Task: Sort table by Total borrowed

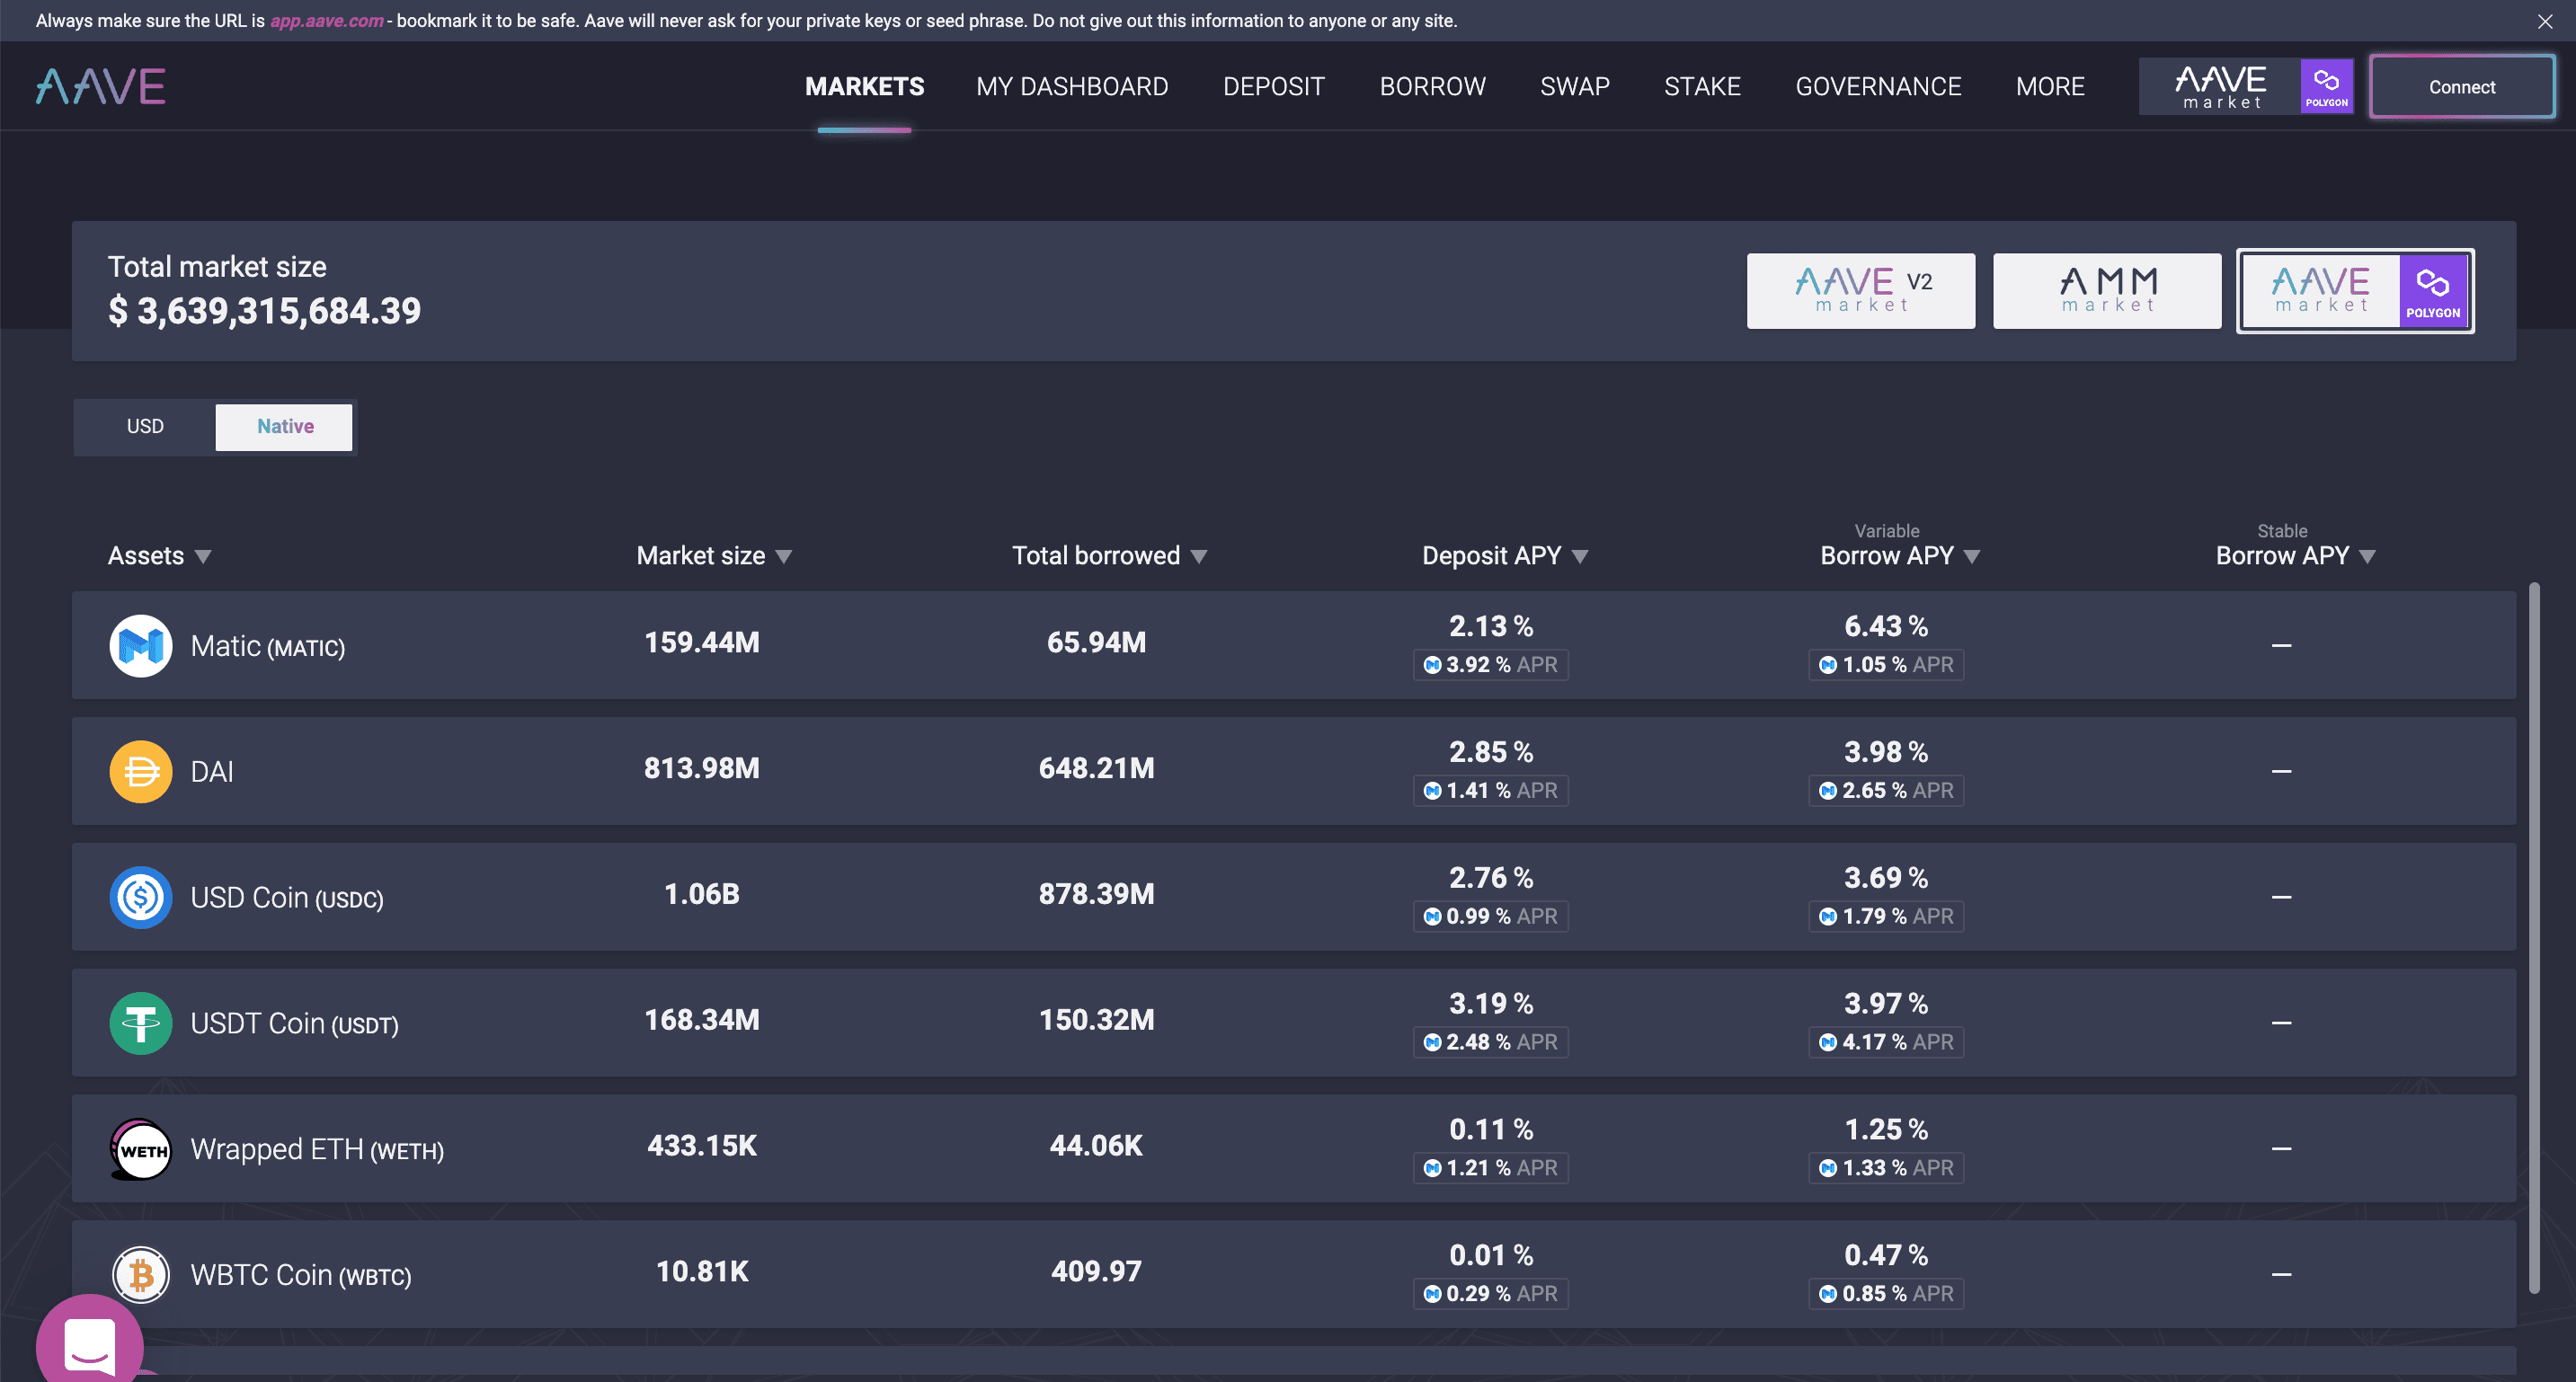Action: point(1109,556)
